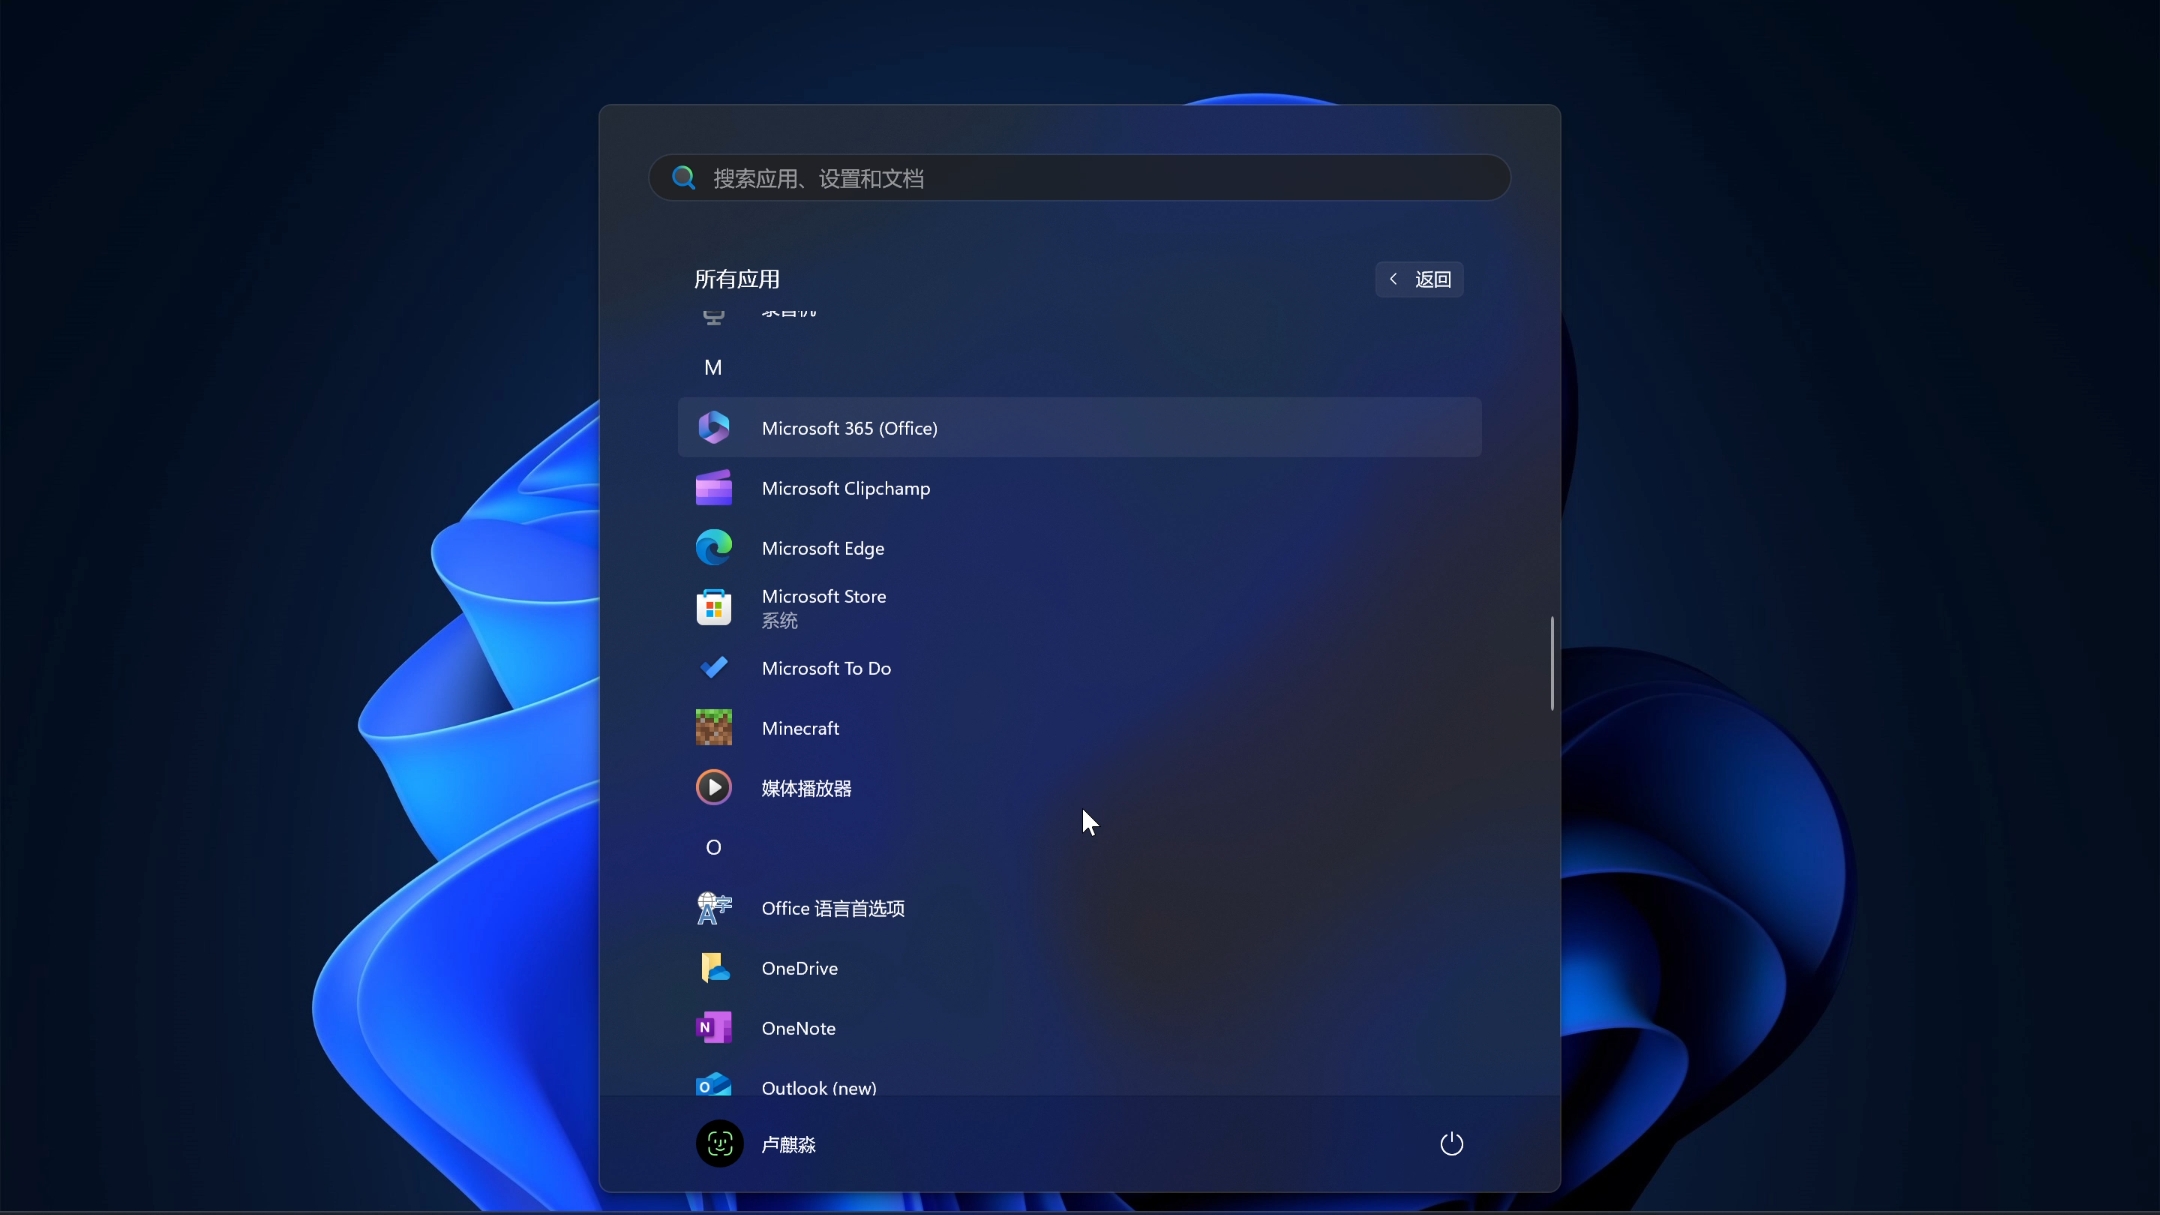The width and height of the screenshot is (2160, 1215).
Task: Select the OneDrive label
Action: 799,968
